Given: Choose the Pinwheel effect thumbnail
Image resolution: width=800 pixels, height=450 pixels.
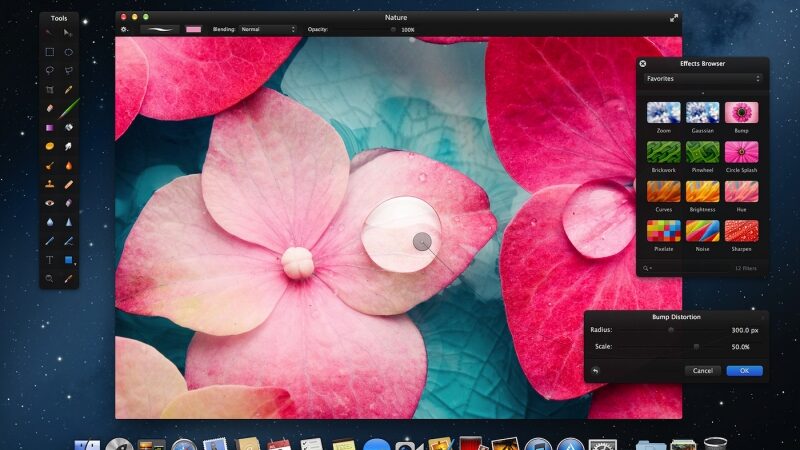Looking at the screenshot, I should tap(703, 152).
